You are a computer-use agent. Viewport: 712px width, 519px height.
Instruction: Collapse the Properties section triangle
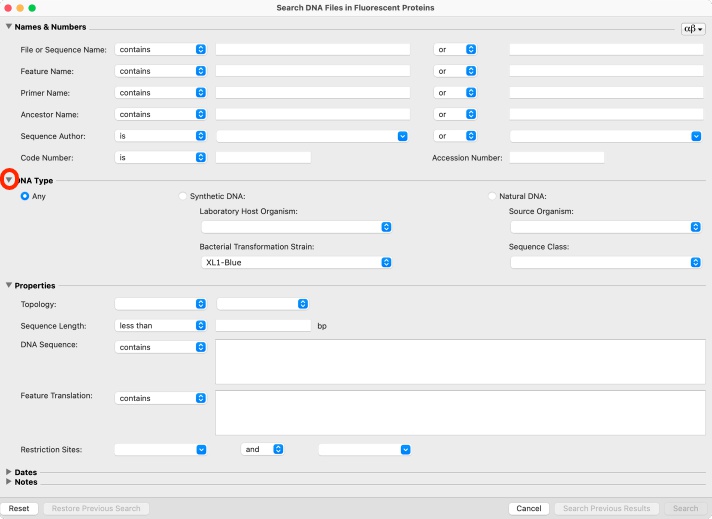[9, 285]
